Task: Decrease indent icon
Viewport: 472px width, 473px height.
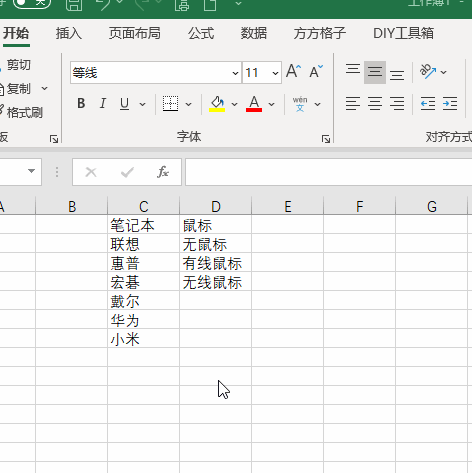Action: pyautogui.click(x=428, y=104)
